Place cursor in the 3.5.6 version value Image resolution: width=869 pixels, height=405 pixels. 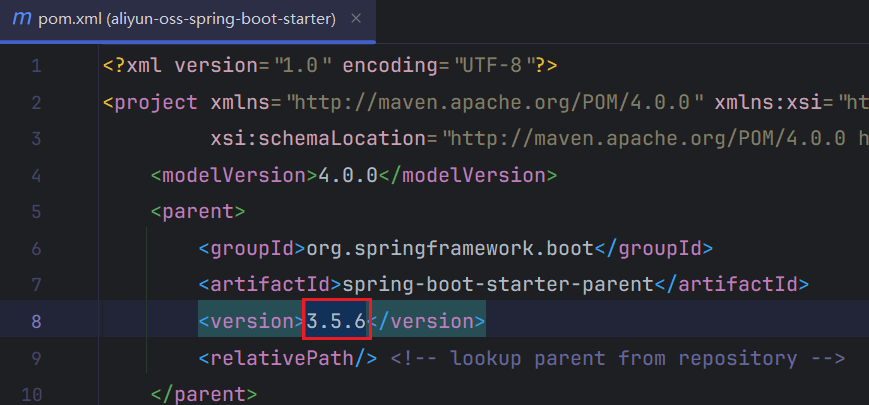(338, 322)
